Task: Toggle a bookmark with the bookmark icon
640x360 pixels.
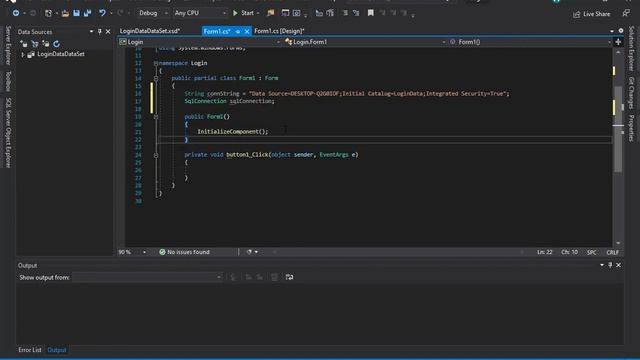Action: click(x=371, y=13)
